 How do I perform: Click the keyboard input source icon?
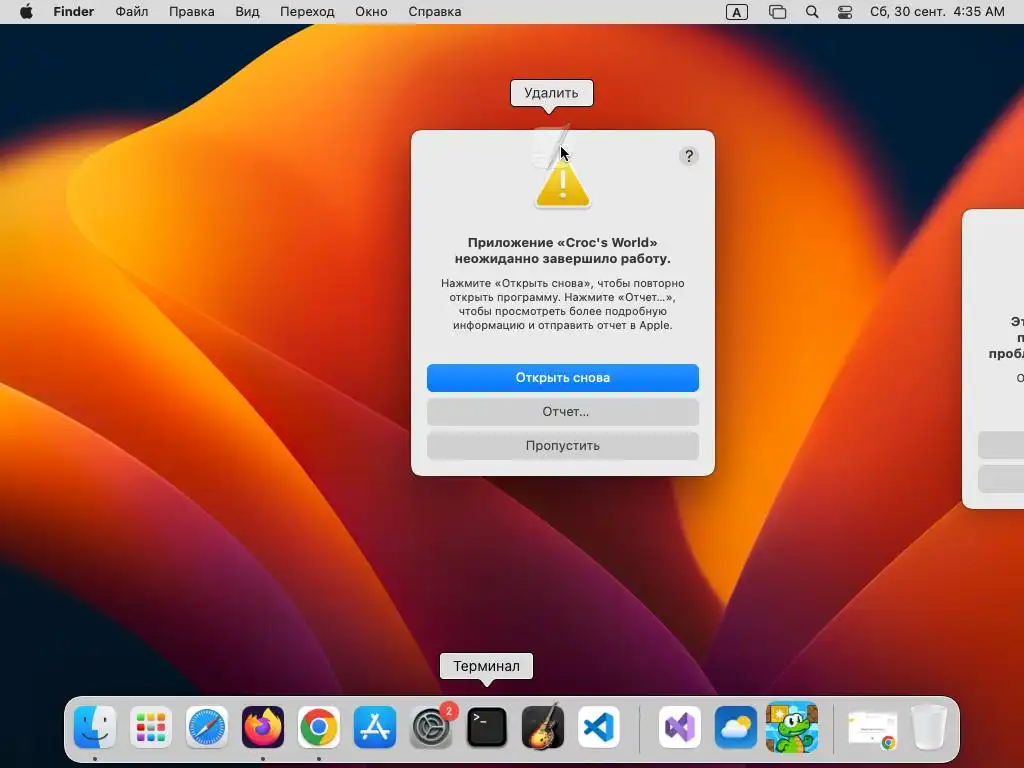point(737,12)
